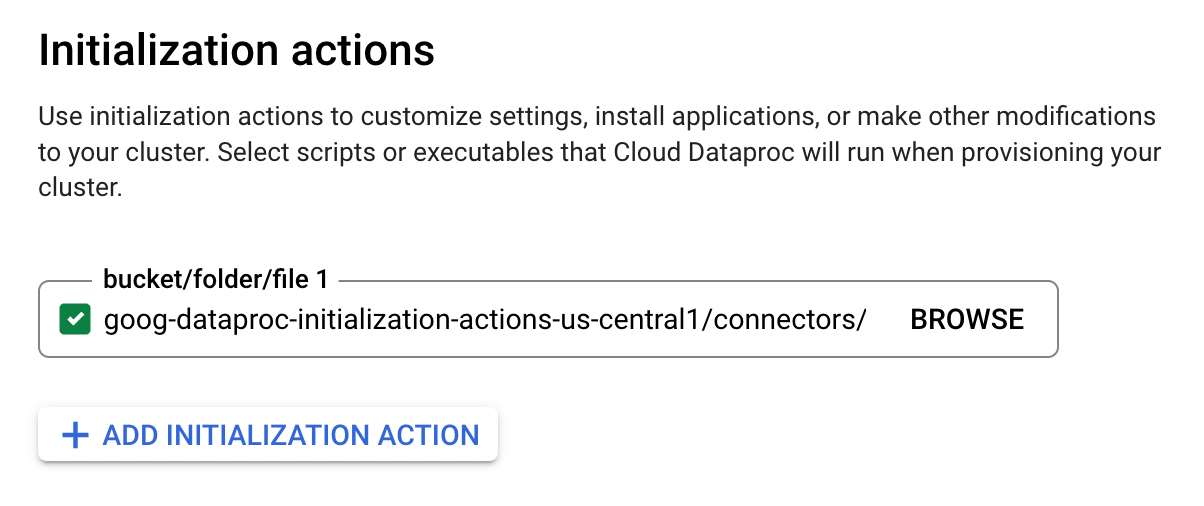The image size is (1204, 506).
Task: Click the word "cluster." ending the description
Action: point(80,188)
